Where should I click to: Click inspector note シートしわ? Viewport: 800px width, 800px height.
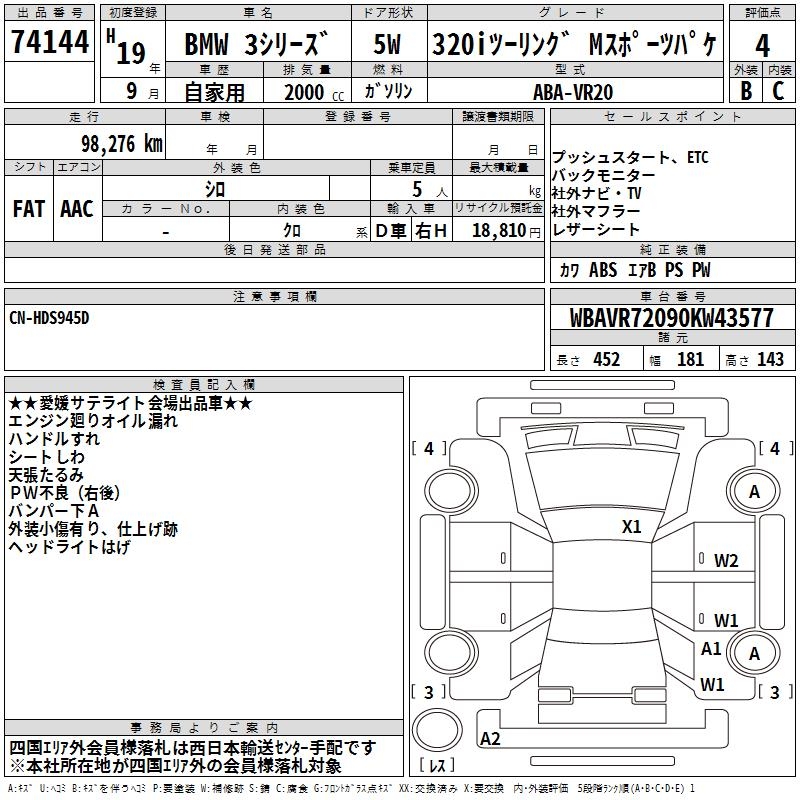(46, 457)
